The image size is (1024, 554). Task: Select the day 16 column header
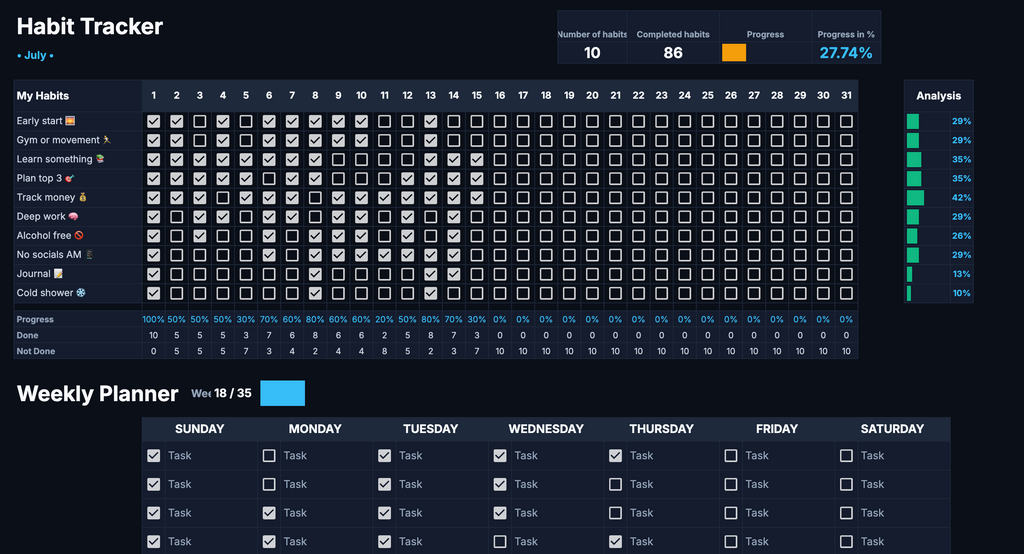(x=500, y=95)
